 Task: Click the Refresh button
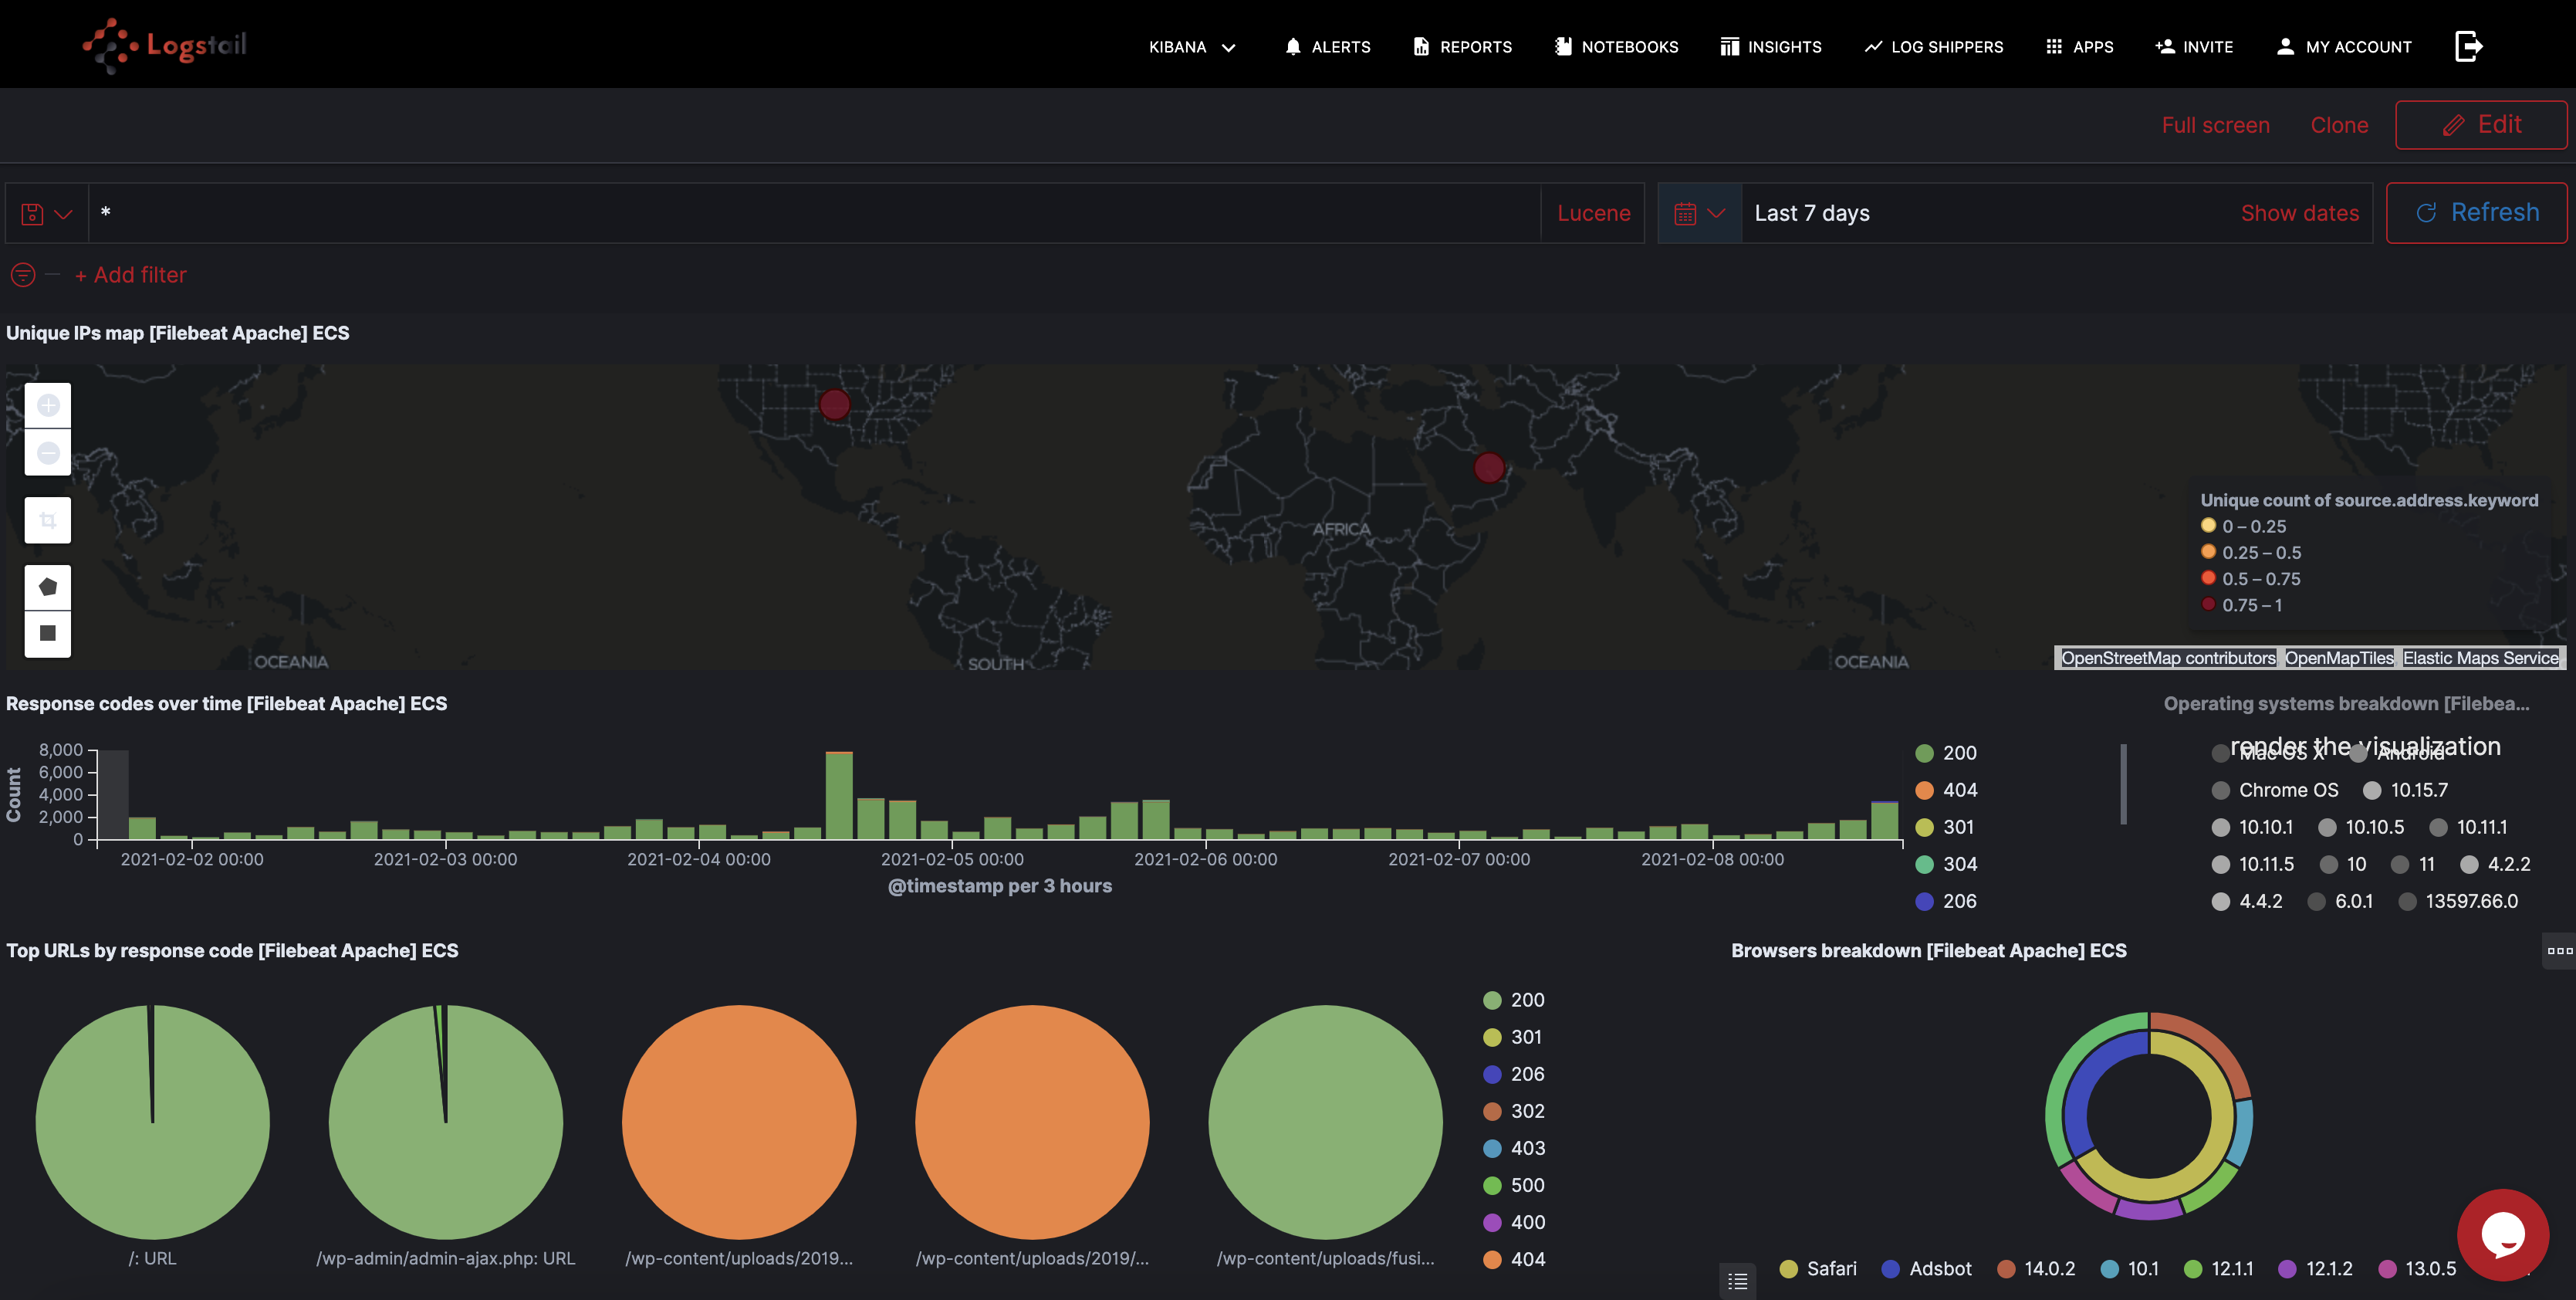coord(2476,213)
